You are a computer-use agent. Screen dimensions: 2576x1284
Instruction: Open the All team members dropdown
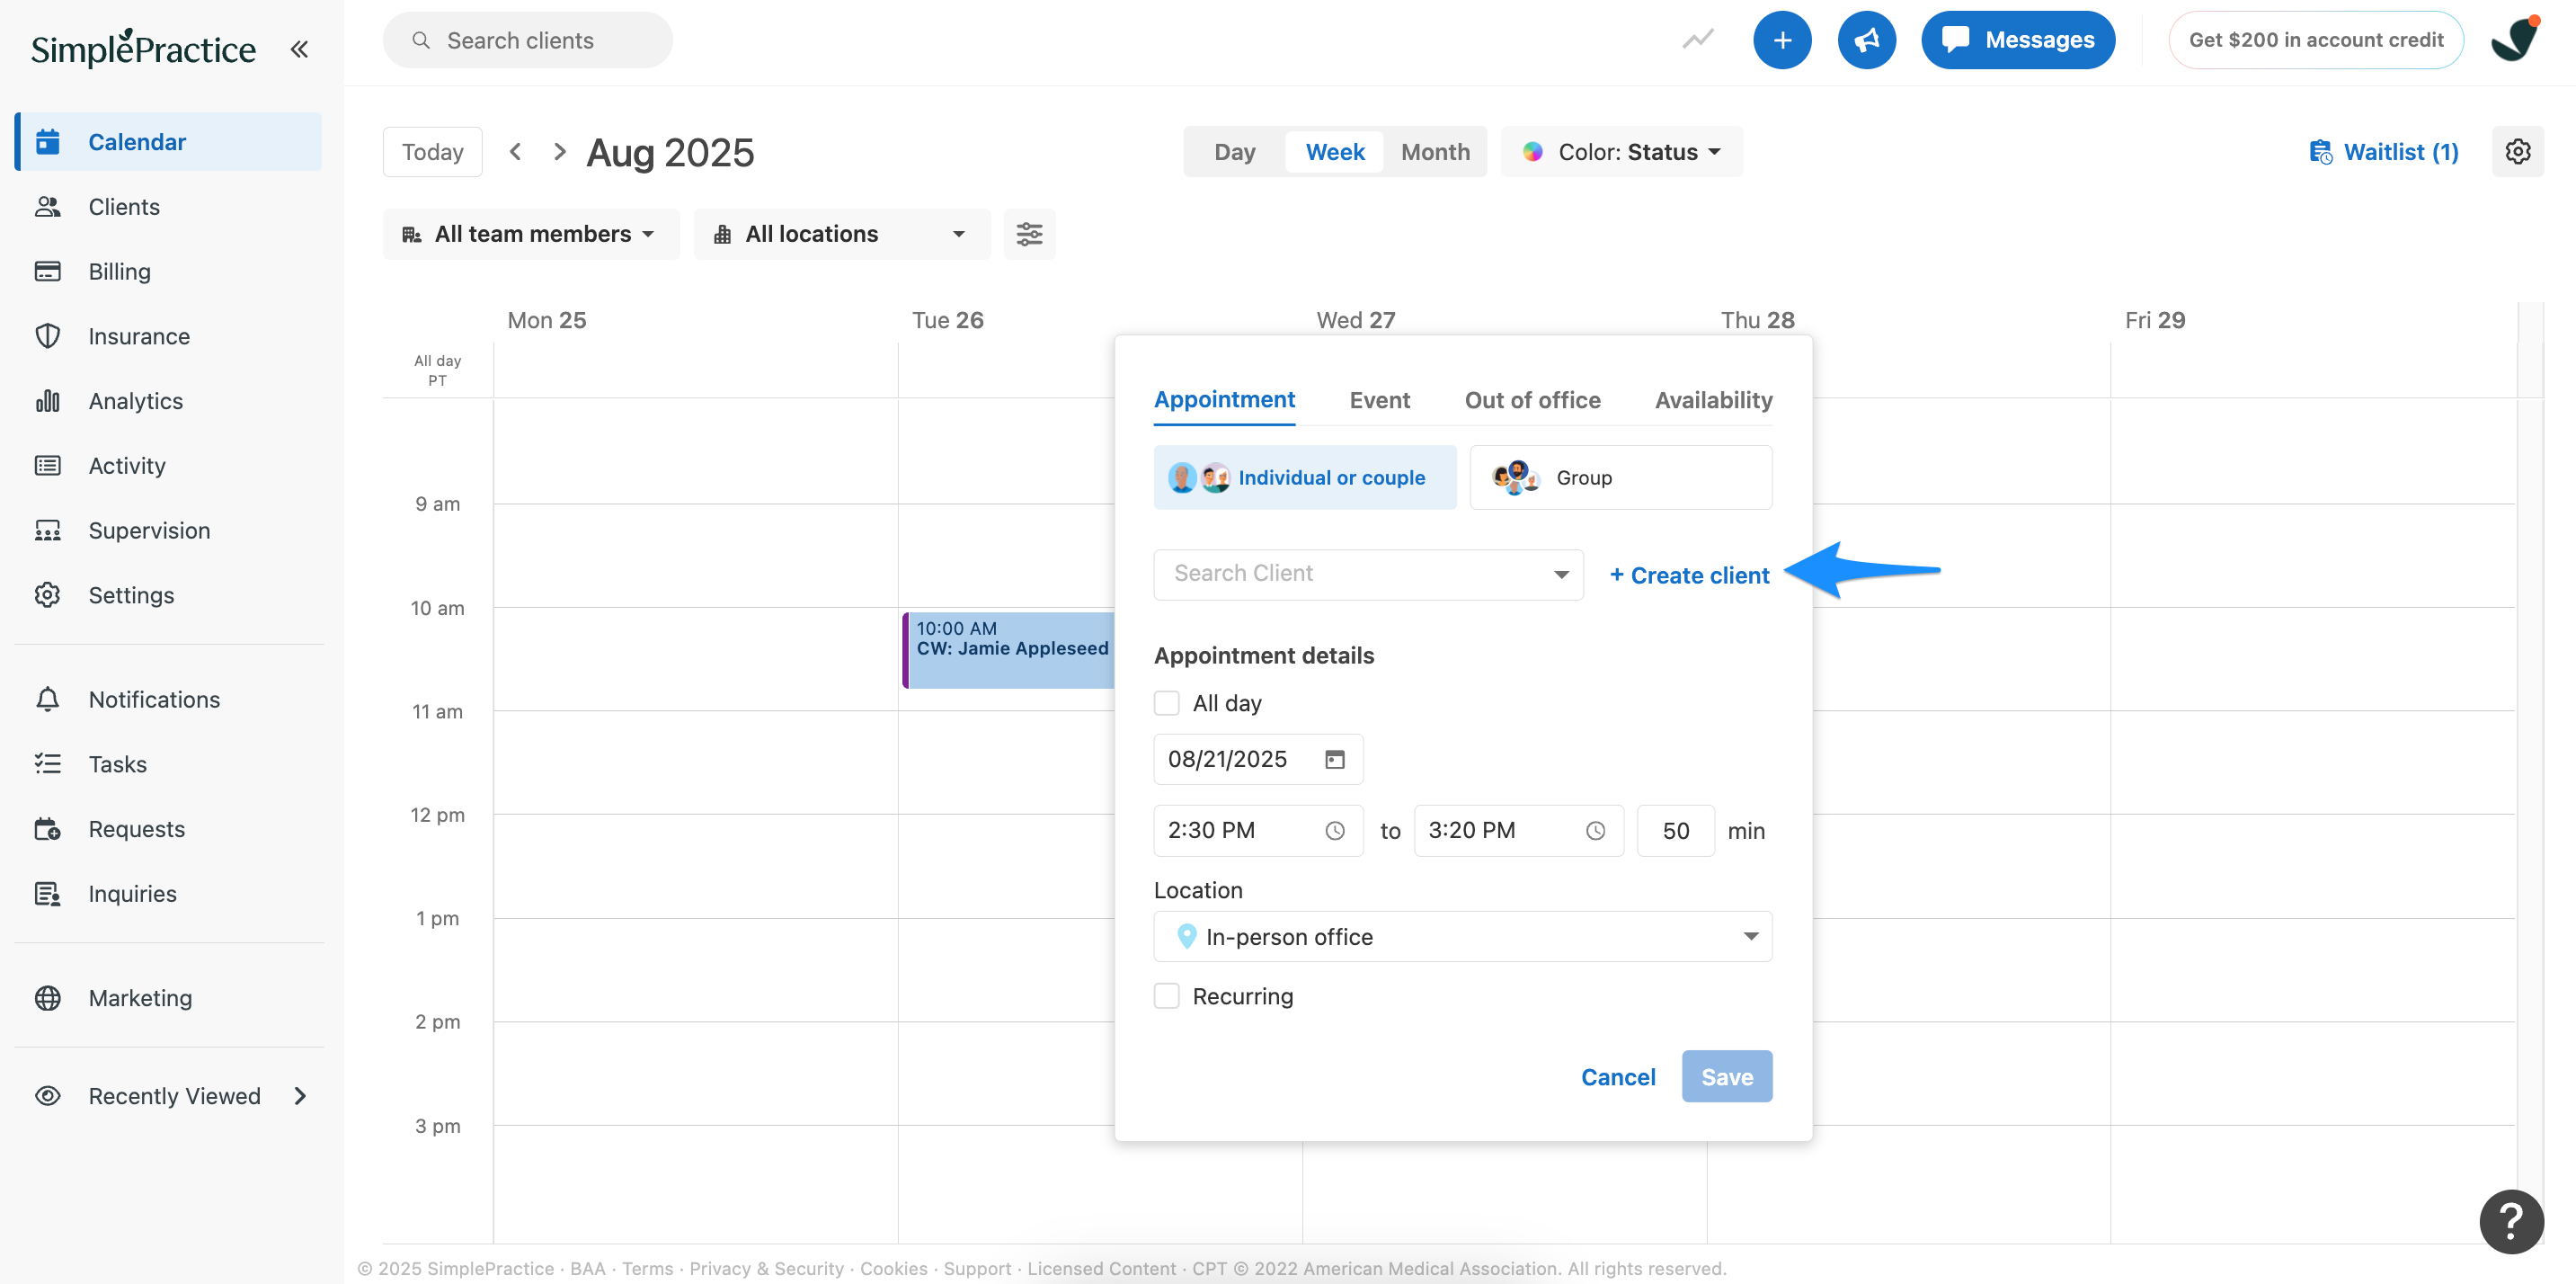pyautogui.click(x=531, y=233)
